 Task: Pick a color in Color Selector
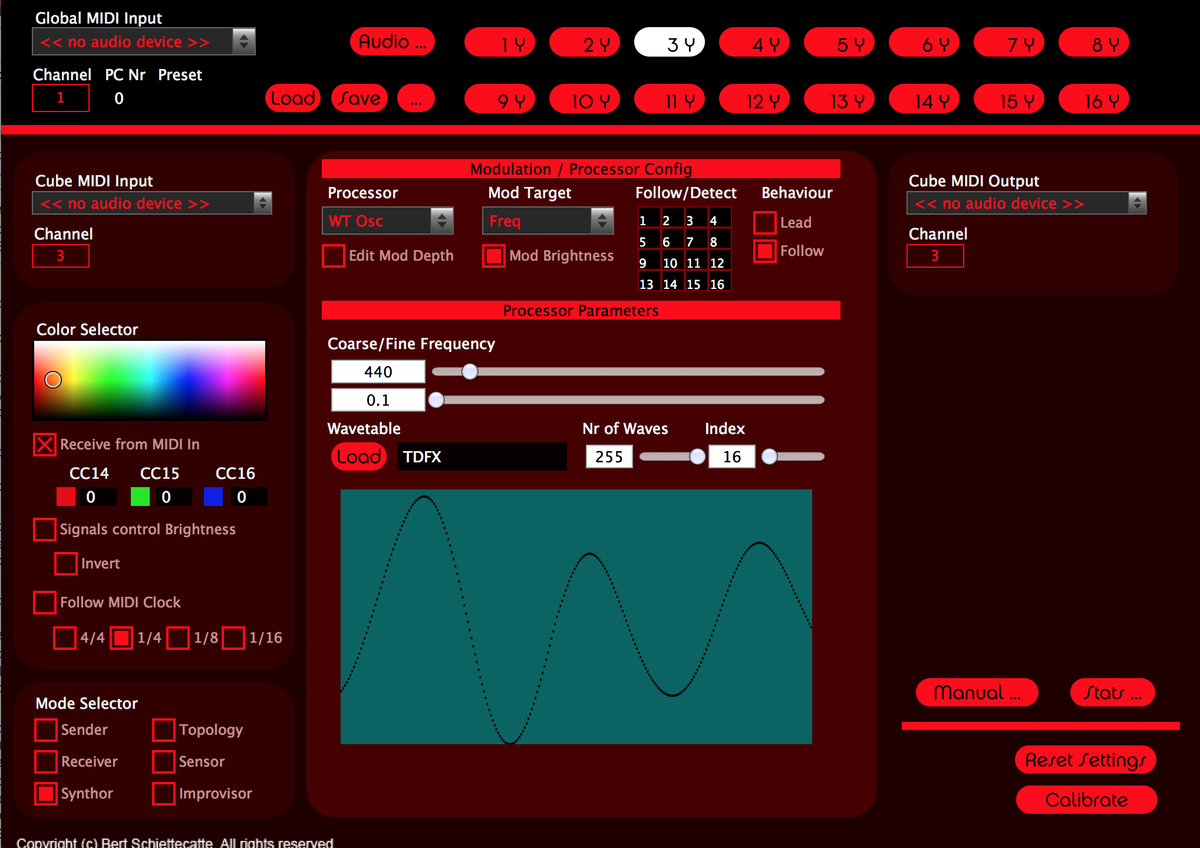pyautogui.click(x=150, y=380)
